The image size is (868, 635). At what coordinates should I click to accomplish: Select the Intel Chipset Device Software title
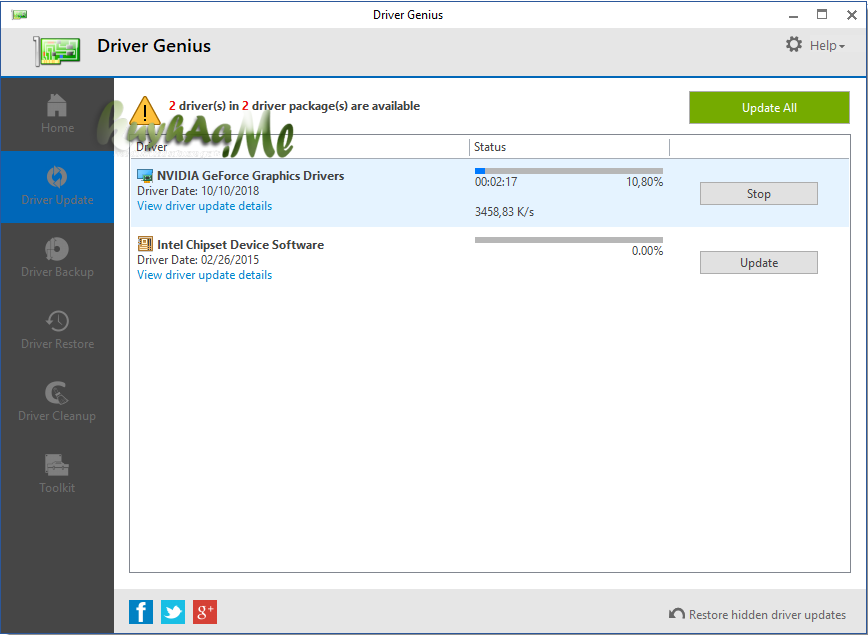coord(240,245)
